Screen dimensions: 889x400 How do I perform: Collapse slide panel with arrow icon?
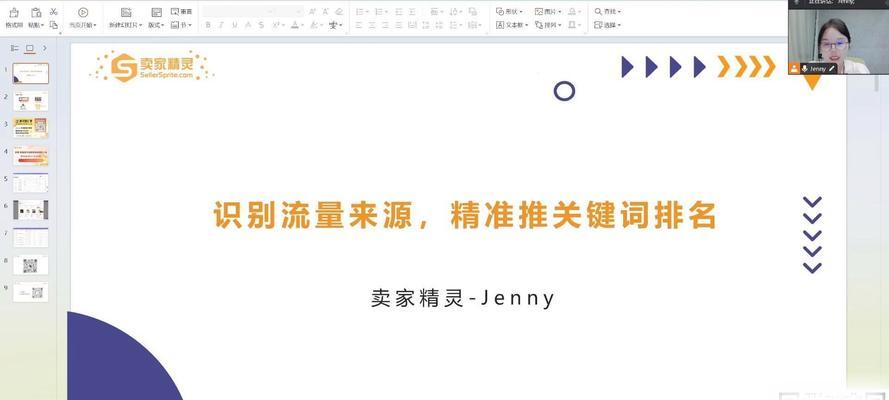click(45, 48)
